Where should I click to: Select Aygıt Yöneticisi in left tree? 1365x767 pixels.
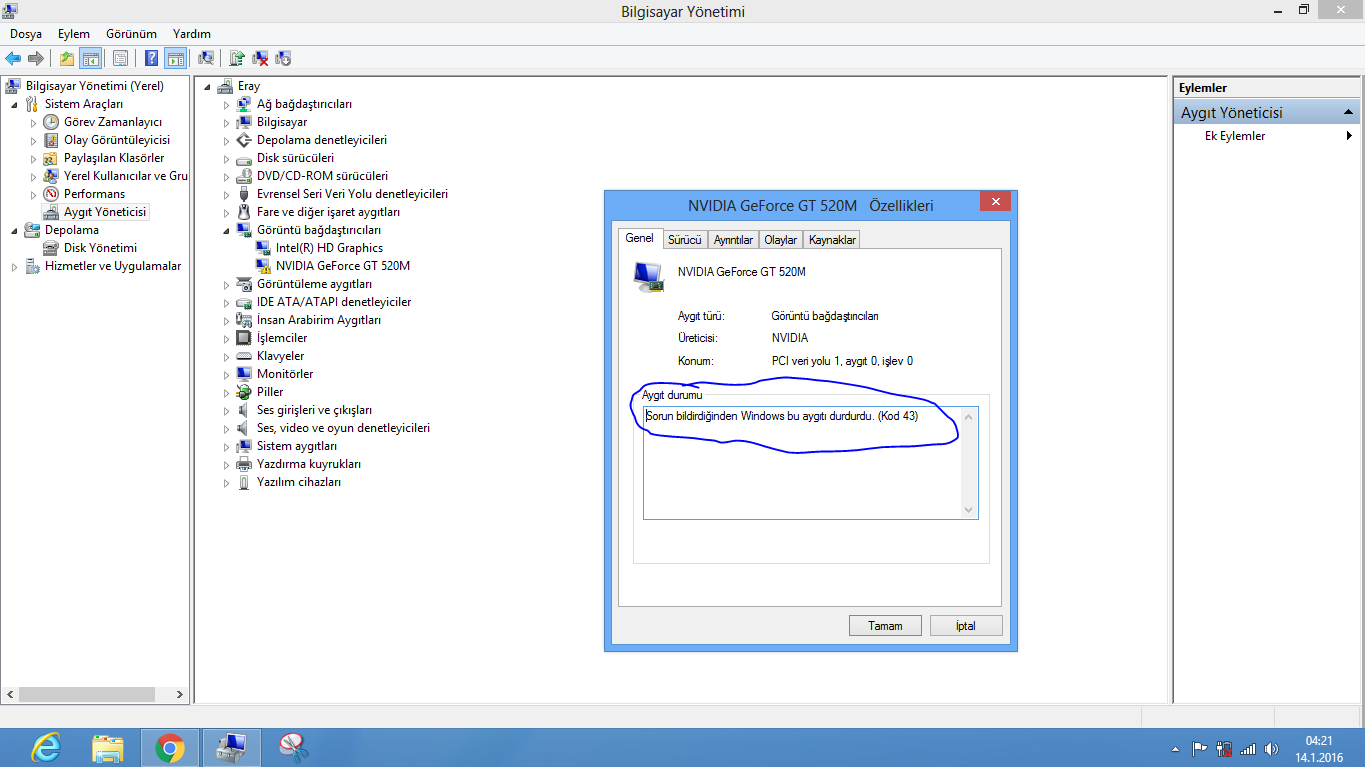coord(105,212)
